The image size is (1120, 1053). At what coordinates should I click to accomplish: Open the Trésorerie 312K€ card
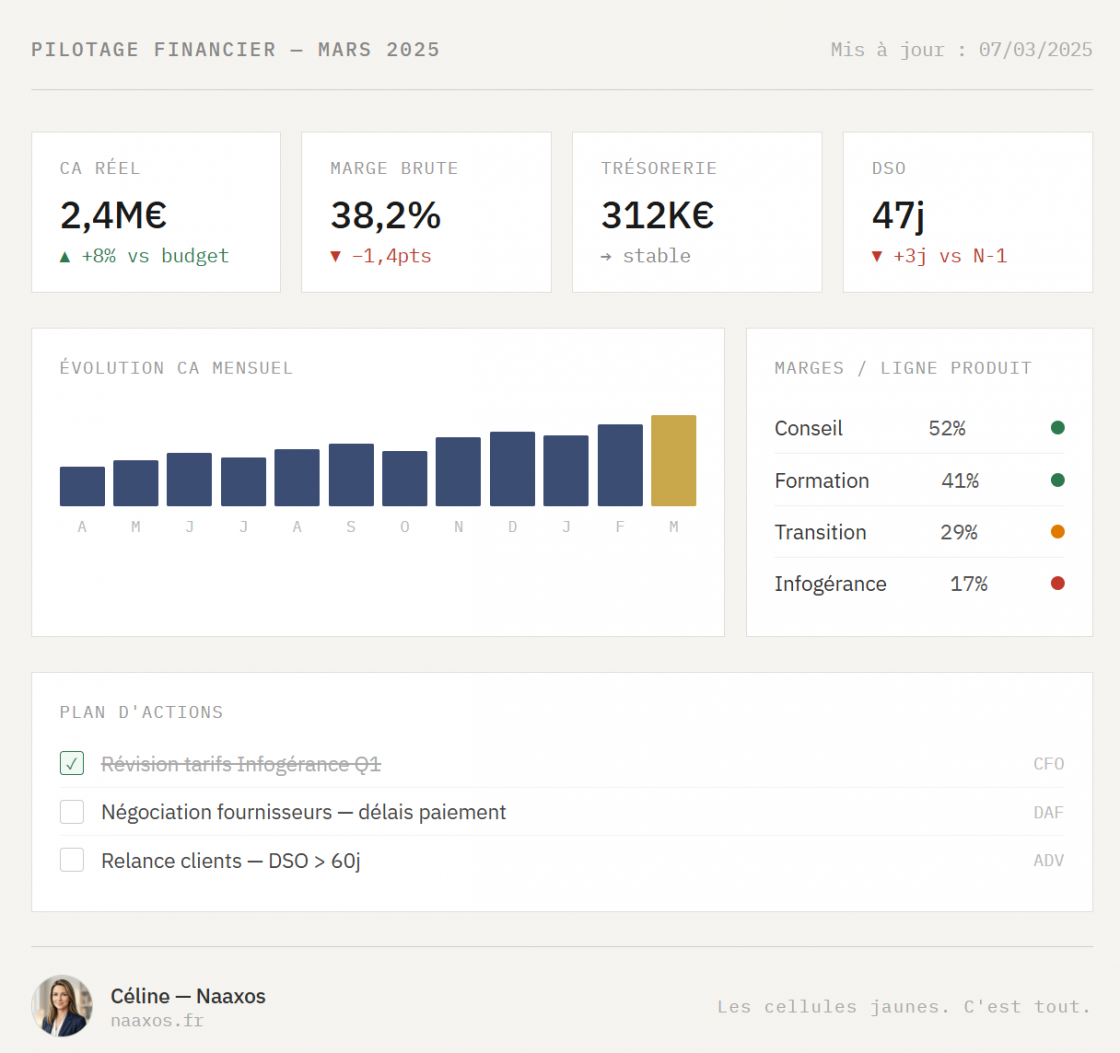[696, 212]
